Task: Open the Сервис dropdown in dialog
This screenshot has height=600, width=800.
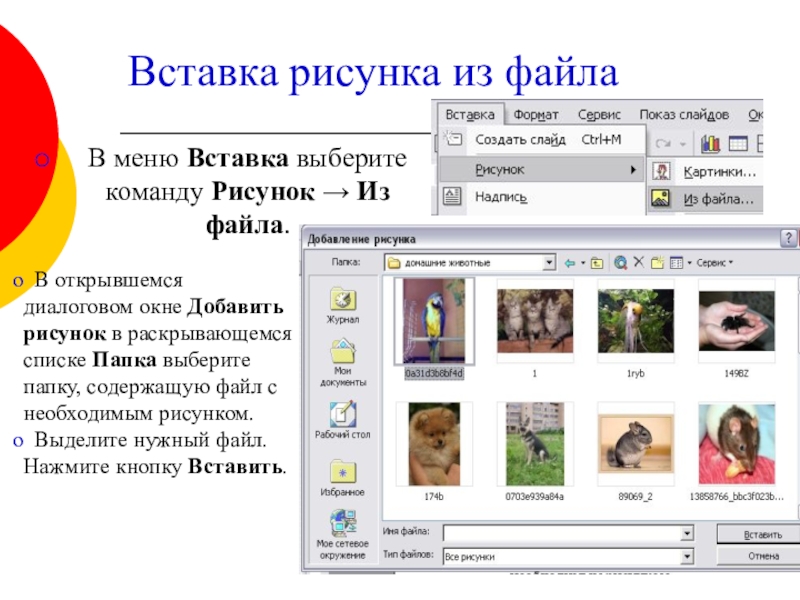Action: [714, 263]
